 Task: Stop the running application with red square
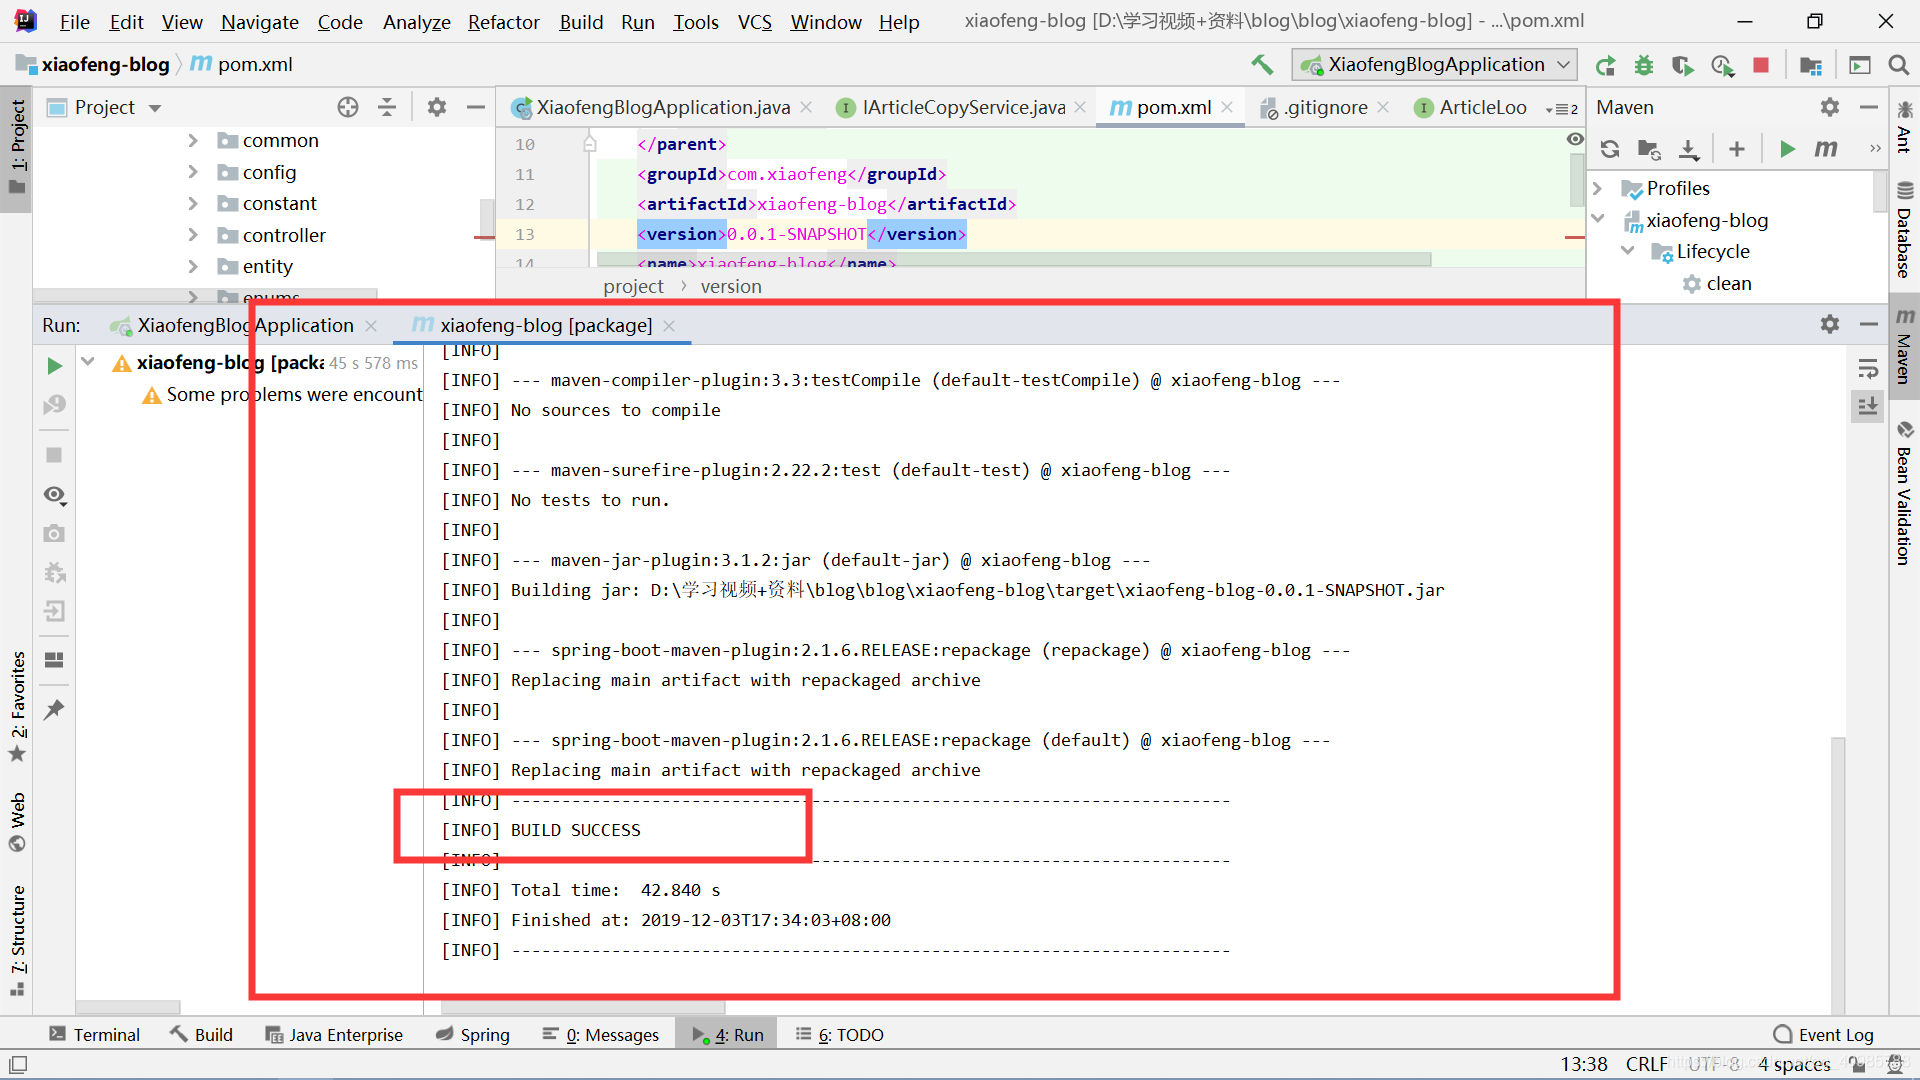point(1761,65)
